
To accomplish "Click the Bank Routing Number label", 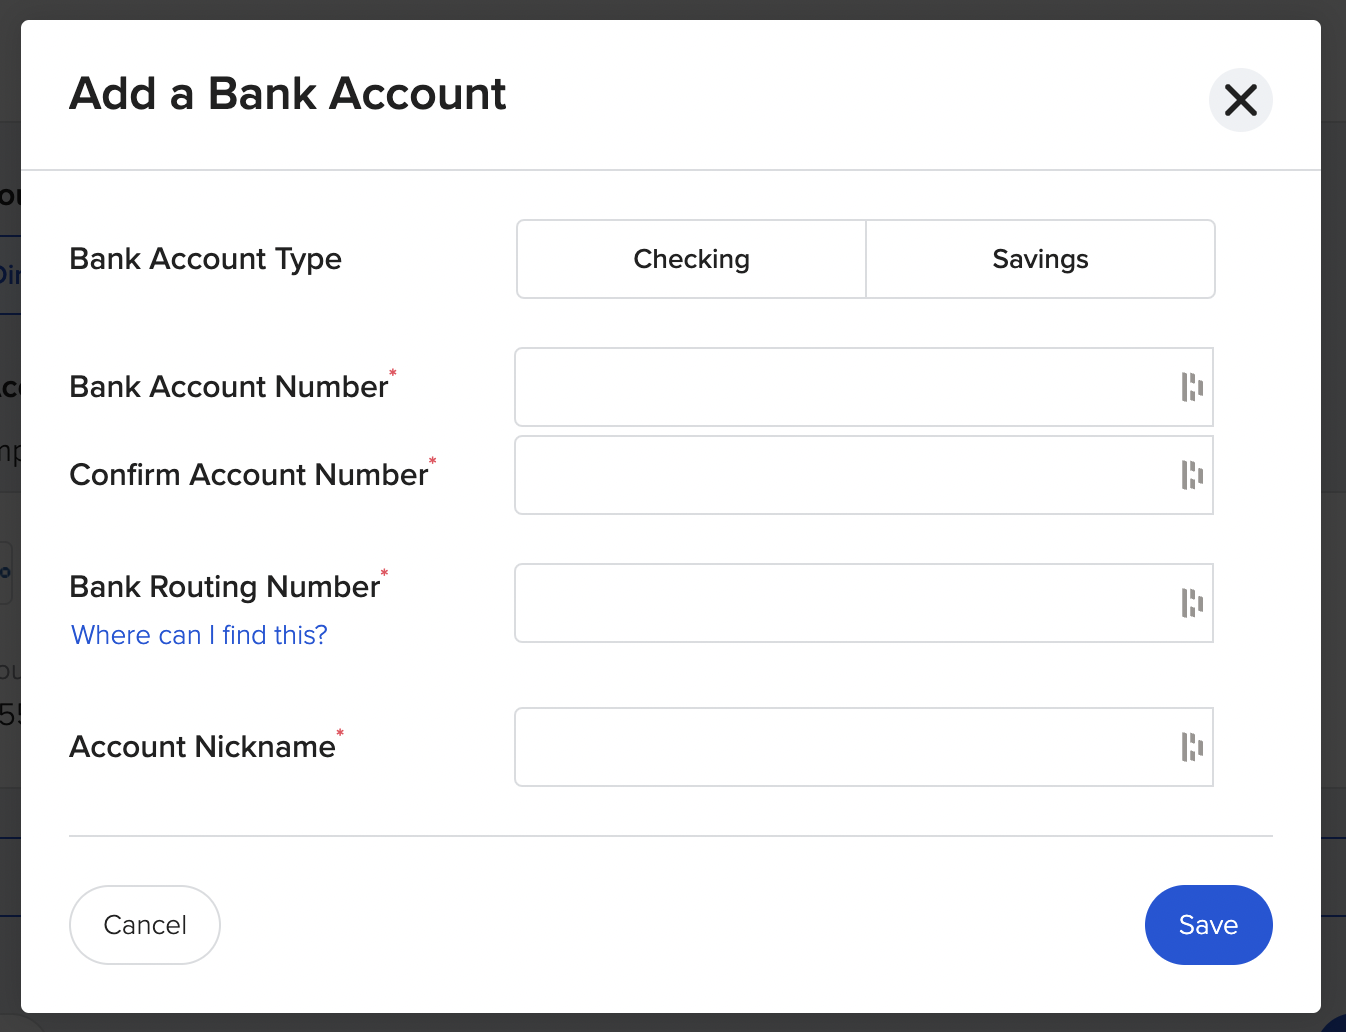I will click(225, 586).
